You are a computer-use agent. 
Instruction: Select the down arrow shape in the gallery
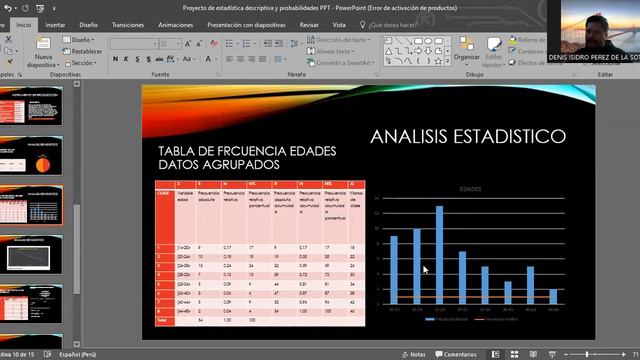(428, 51)
